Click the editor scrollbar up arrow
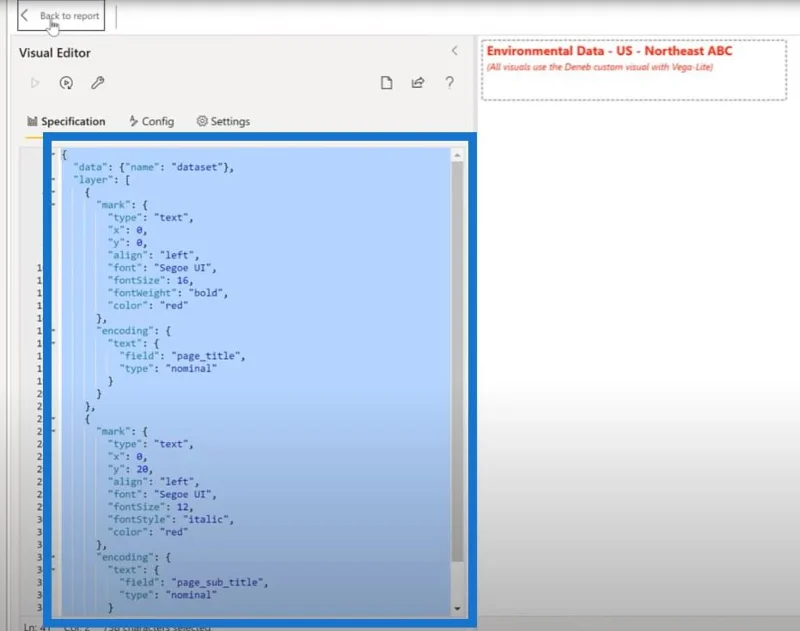The image size is (800, 631). tap(457, 155)
